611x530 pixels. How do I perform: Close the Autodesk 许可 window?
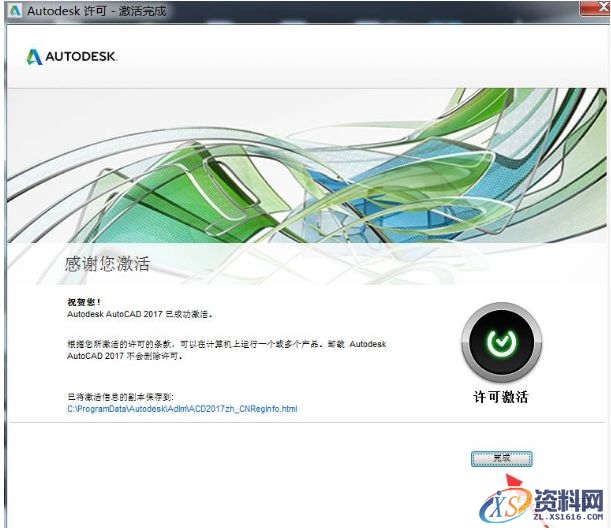[596, 8]
